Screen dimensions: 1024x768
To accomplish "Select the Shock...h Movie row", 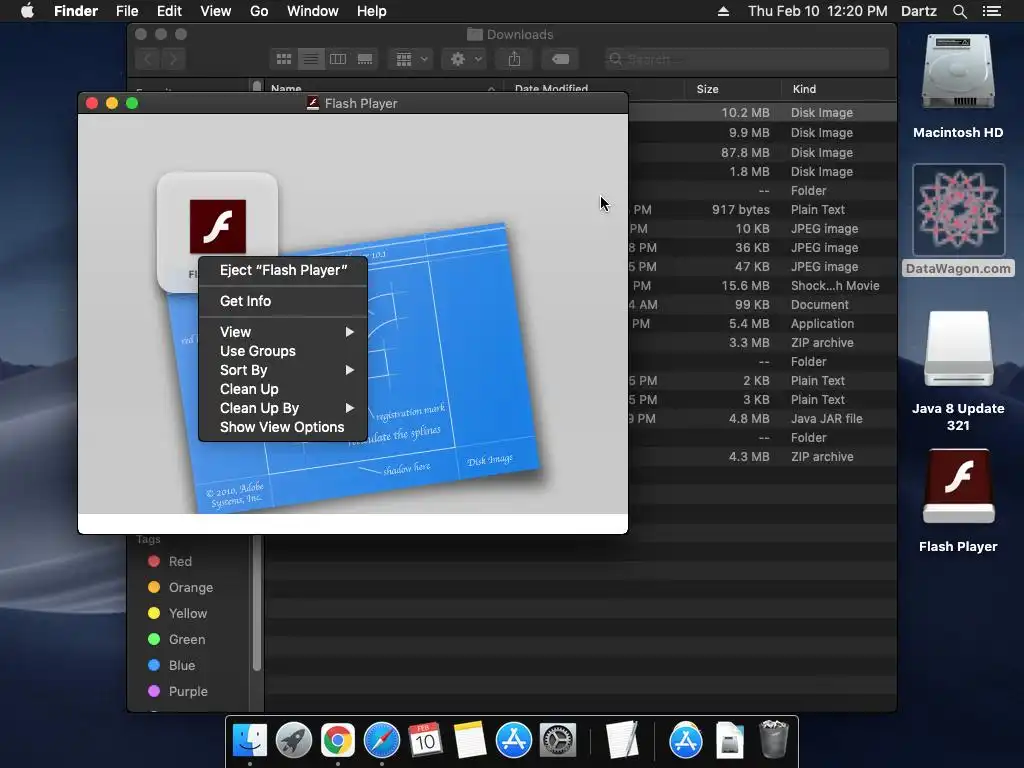I will click(x=762, y=285).
